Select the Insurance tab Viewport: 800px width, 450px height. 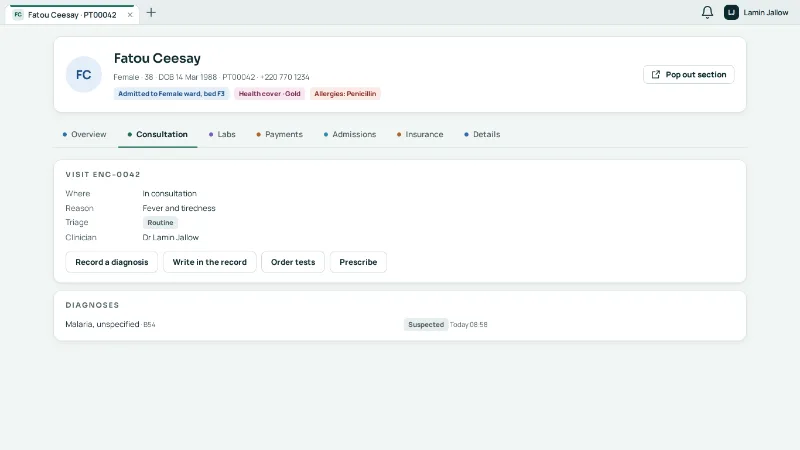(x=420, y=134)
